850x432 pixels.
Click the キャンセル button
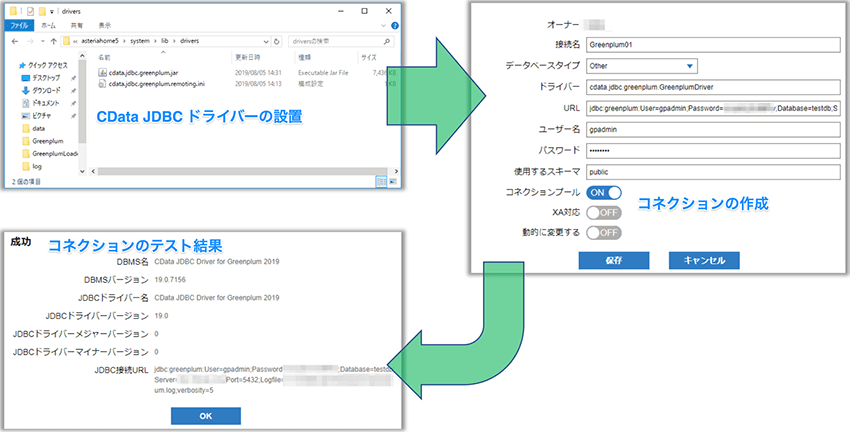pos(704,261)
